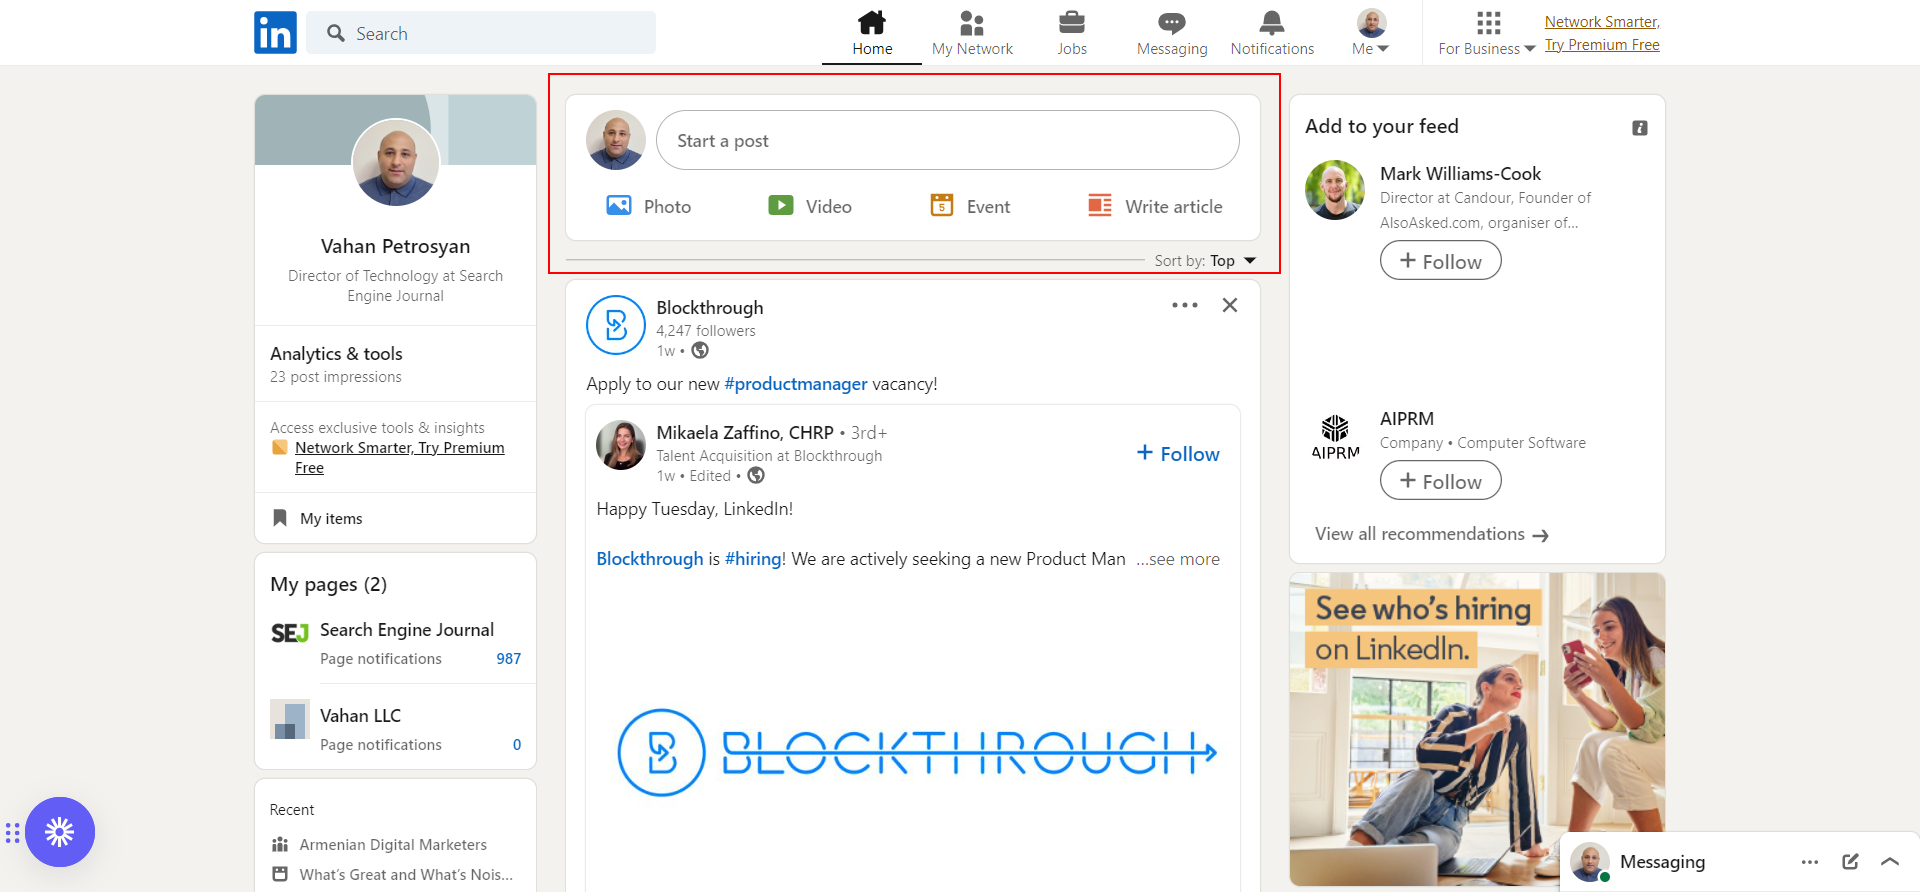
Task: Click sidebar Network Smarter, Try Premium Free link
Action: click(399, 458)
